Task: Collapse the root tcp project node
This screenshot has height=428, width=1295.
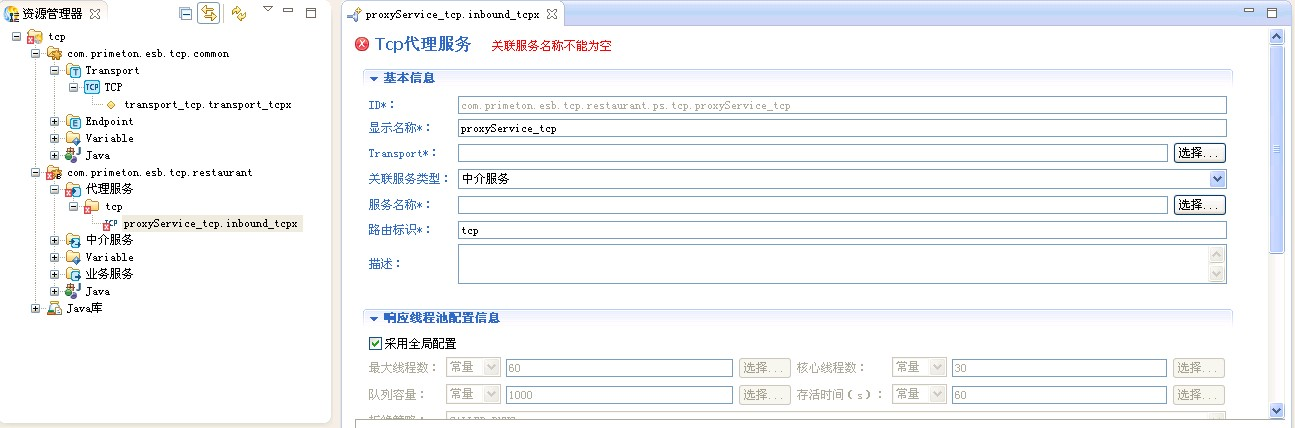Action: (17, 37)
